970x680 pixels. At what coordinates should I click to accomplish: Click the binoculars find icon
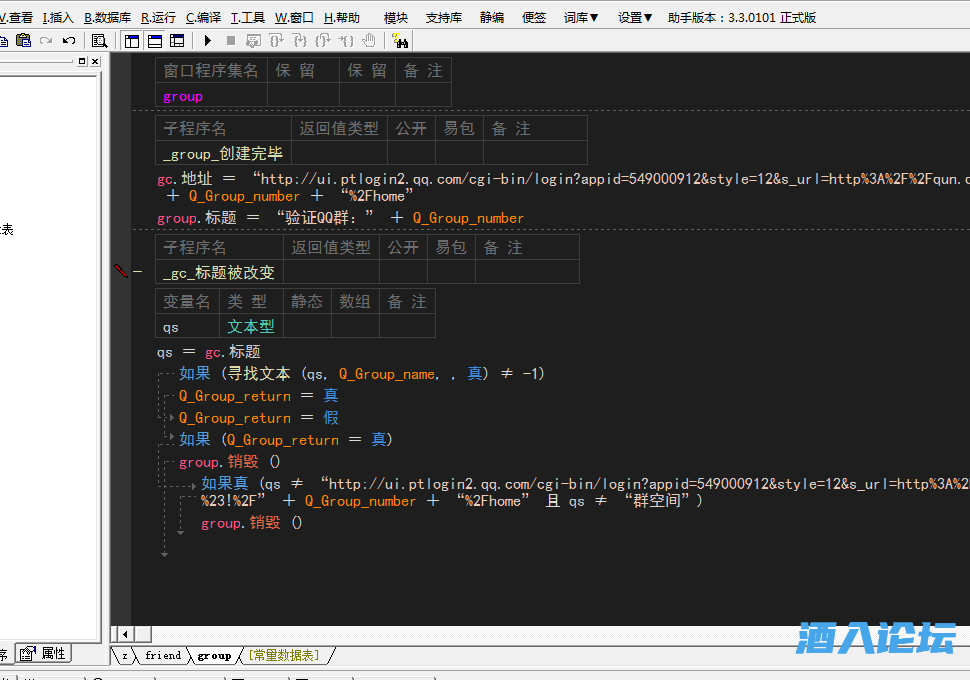coord(400,41)
